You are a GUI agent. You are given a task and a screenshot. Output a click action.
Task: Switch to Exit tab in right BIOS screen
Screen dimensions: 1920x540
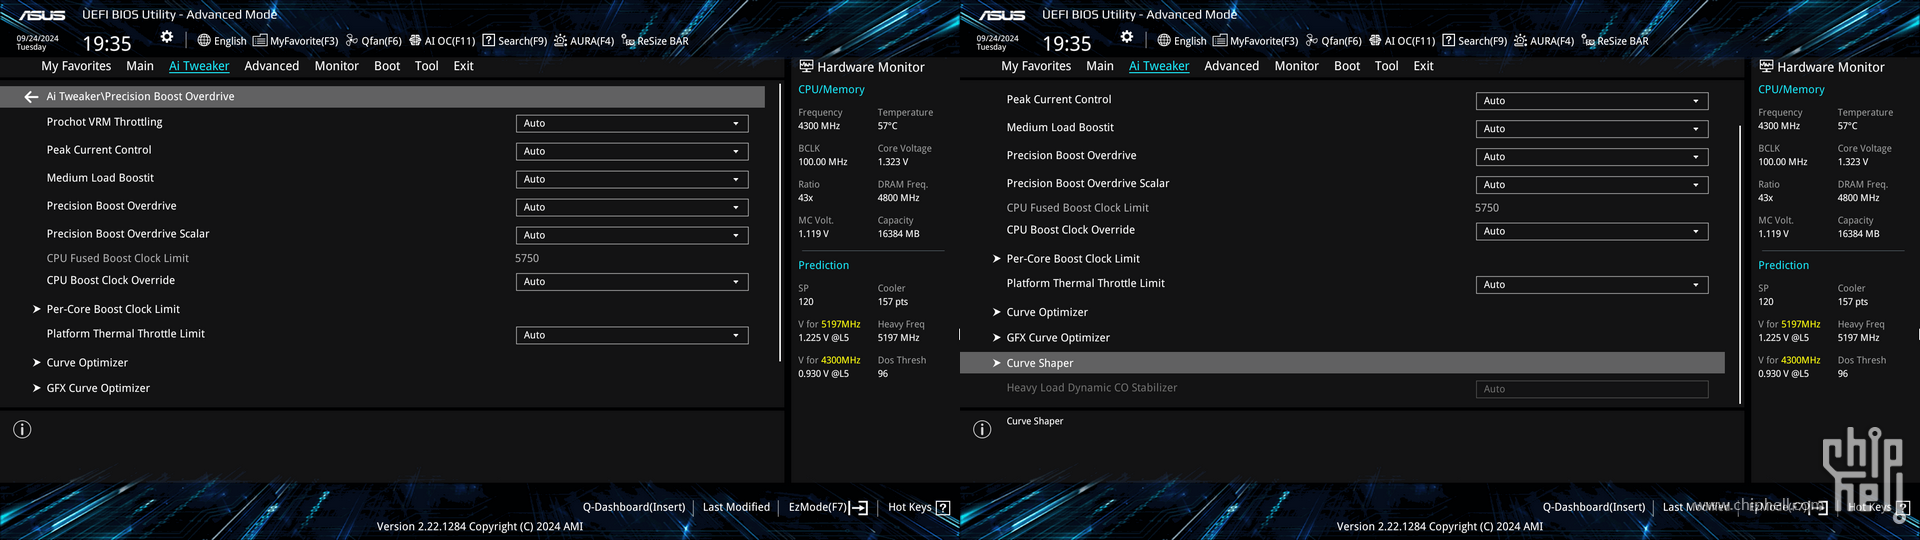(x=1424, y=66)
